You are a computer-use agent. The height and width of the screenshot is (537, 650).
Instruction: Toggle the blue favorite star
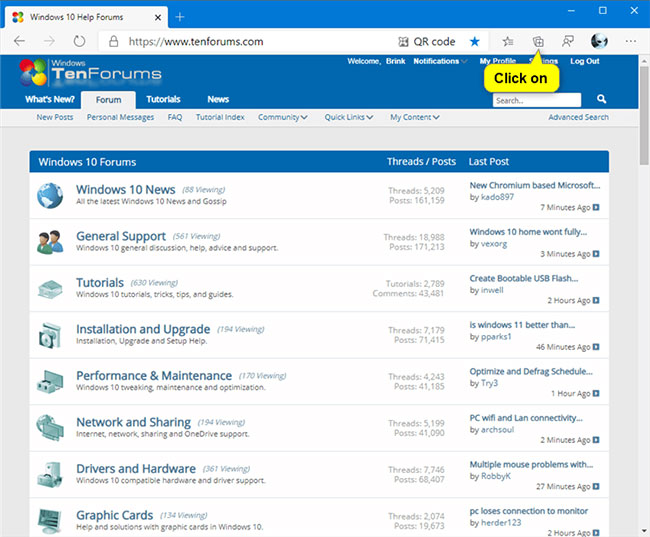coord(475,41)
